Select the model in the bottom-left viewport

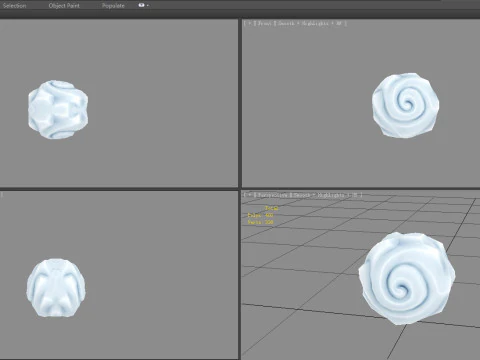[x=56, y=288]
